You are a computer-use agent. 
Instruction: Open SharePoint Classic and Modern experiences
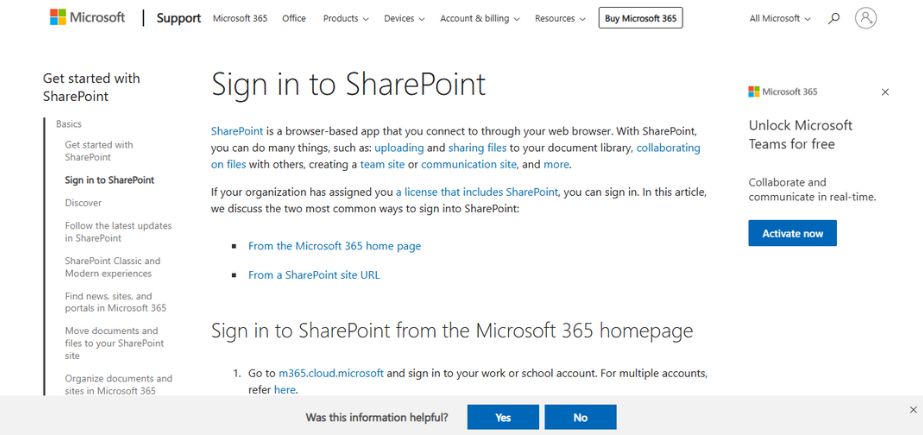pyautogui.click(x=112, y=267)
